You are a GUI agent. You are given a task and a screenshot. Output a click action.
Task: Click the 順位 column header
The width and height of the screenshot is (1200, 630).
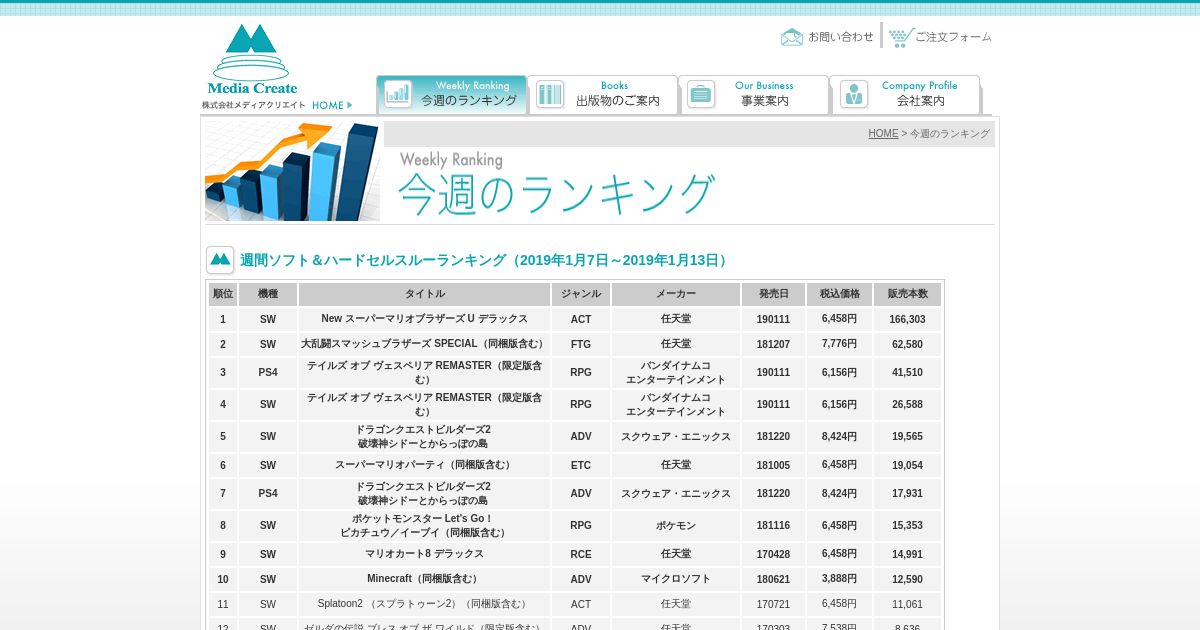click(223, 294)
